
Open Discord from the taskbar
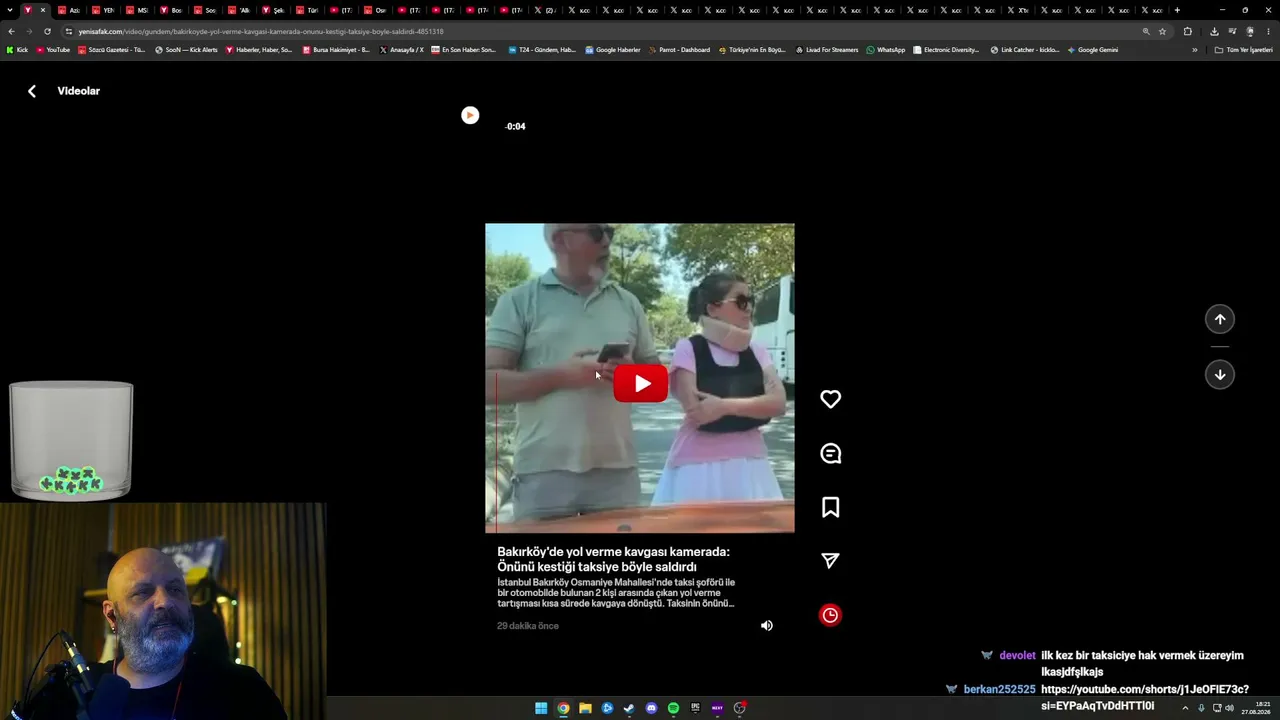coord(651,708)
